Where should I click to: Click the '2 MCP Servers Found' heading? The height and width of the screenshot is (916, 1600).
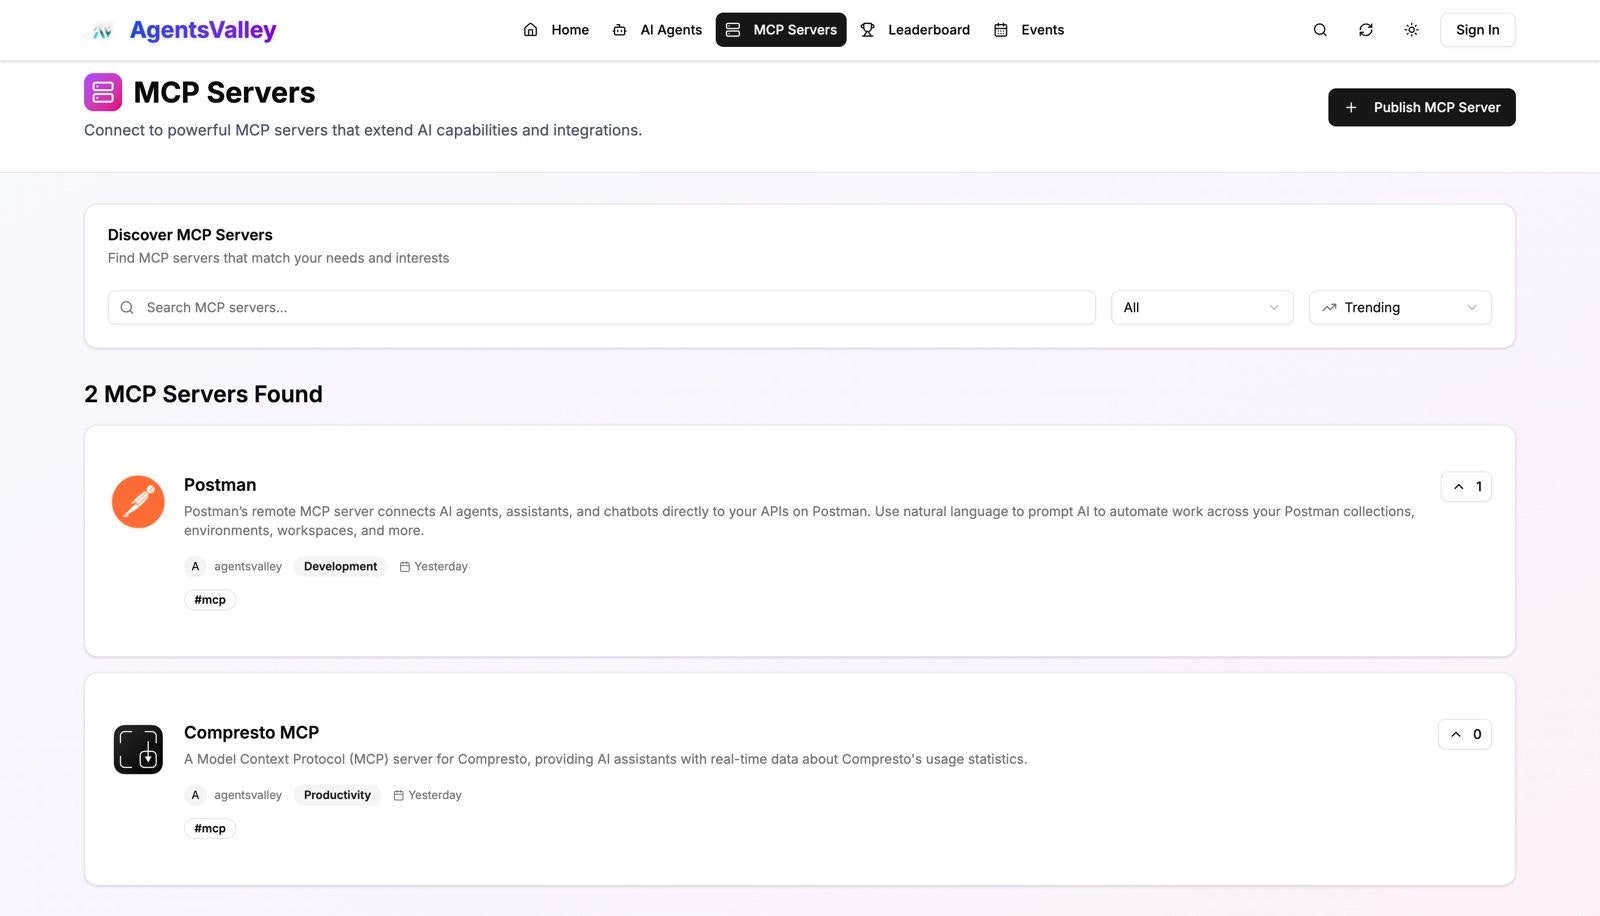pos(203,394)
